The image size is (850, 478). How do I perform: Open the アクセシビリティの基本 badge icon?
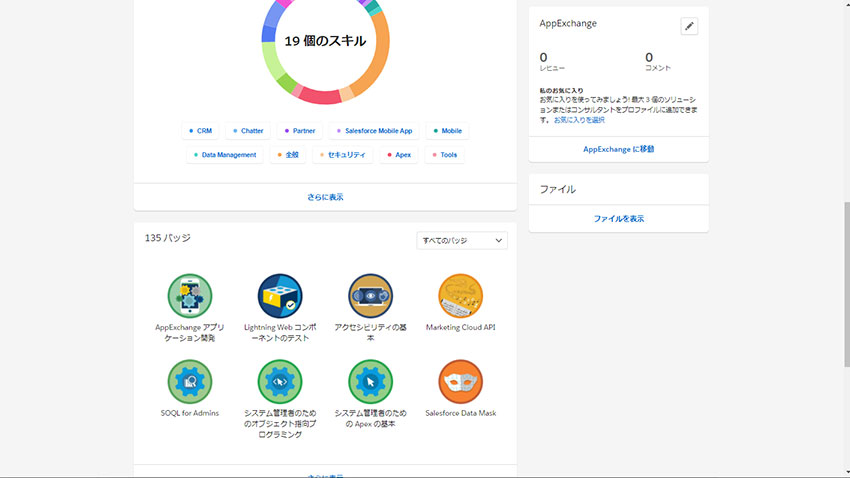370,295
